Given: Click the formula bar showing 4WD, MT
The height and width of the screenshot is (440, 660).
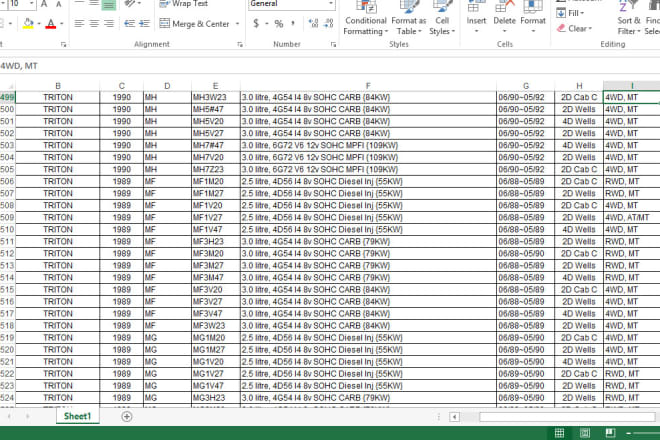Looking at the screenshot, I should [x=330, y=66].
